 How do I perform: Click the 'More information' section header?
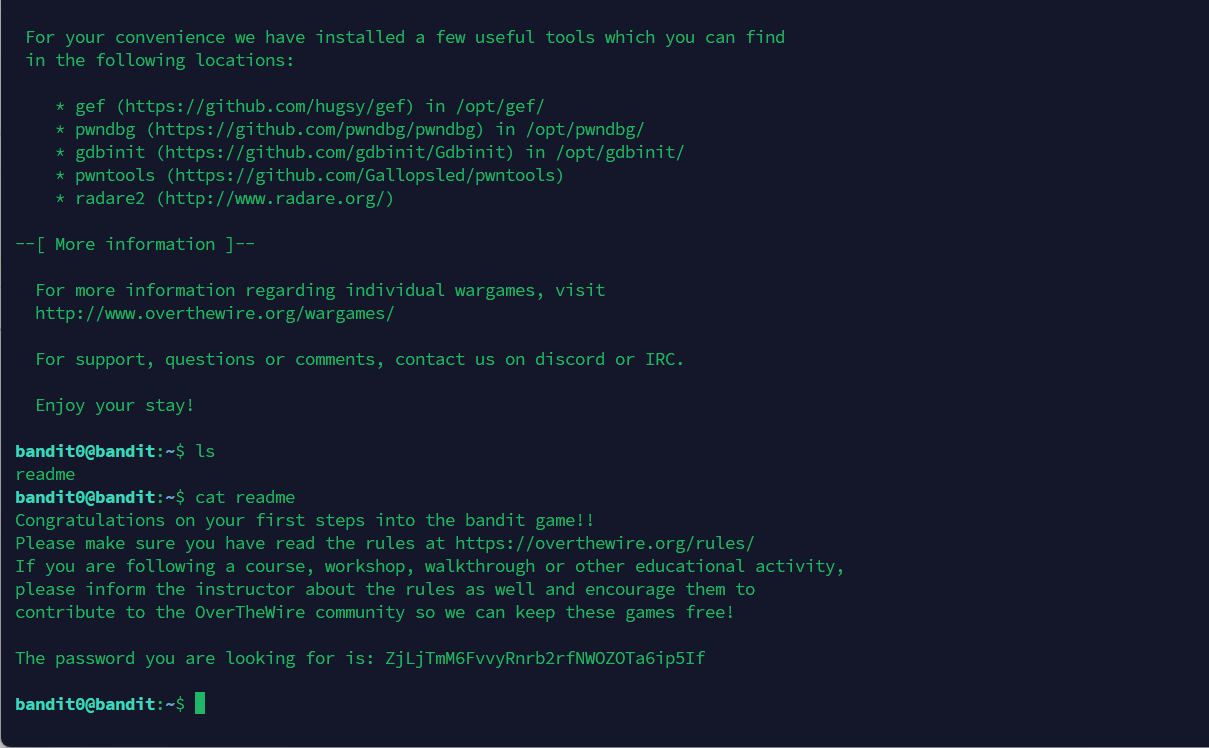coord(135,244)
